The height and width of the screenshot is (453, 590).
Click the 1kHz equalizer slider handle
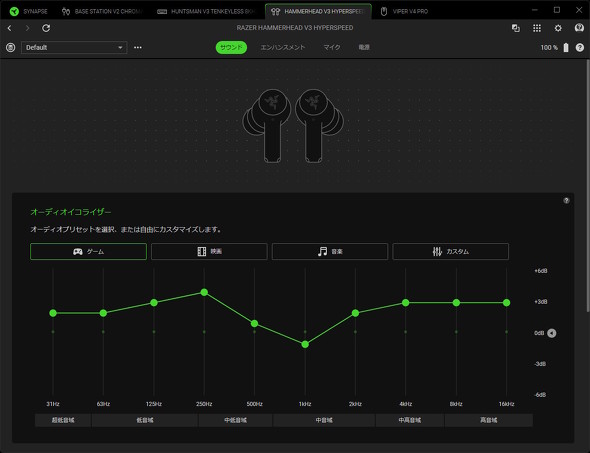pyautogui.click(x=305, y=344)
